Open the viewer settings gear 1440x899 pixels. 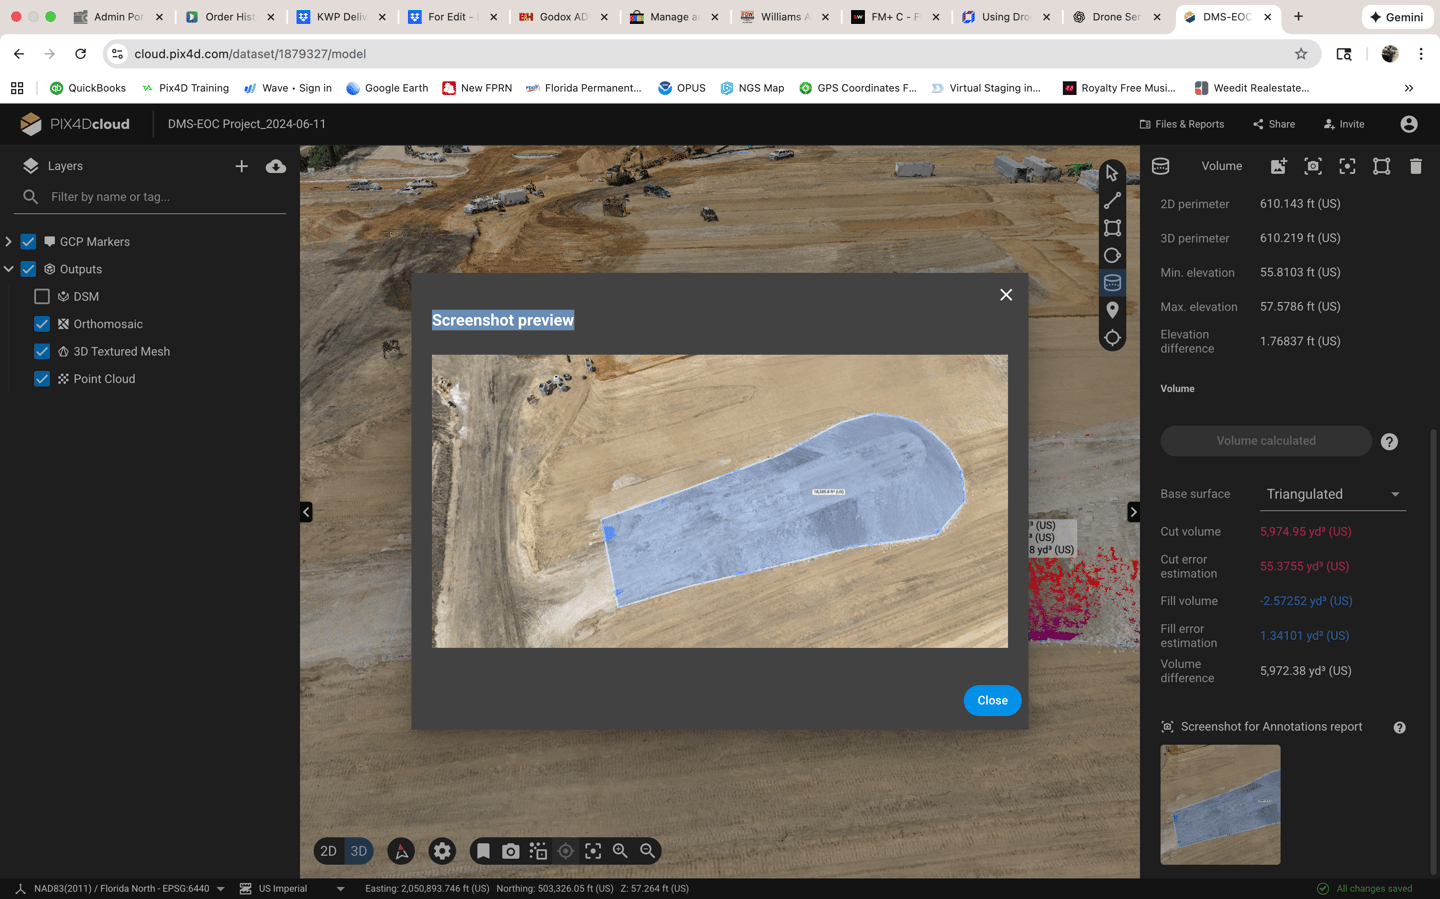pyautogui.click(x=441, y=851)
